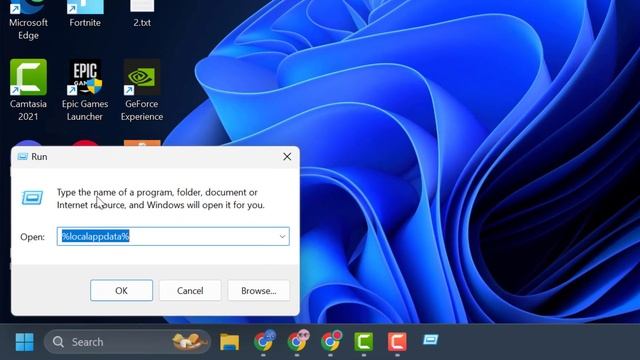Open the first Chrome taskbar icon
Viewport: 640px width, 360px height.
tap(264, 341)
